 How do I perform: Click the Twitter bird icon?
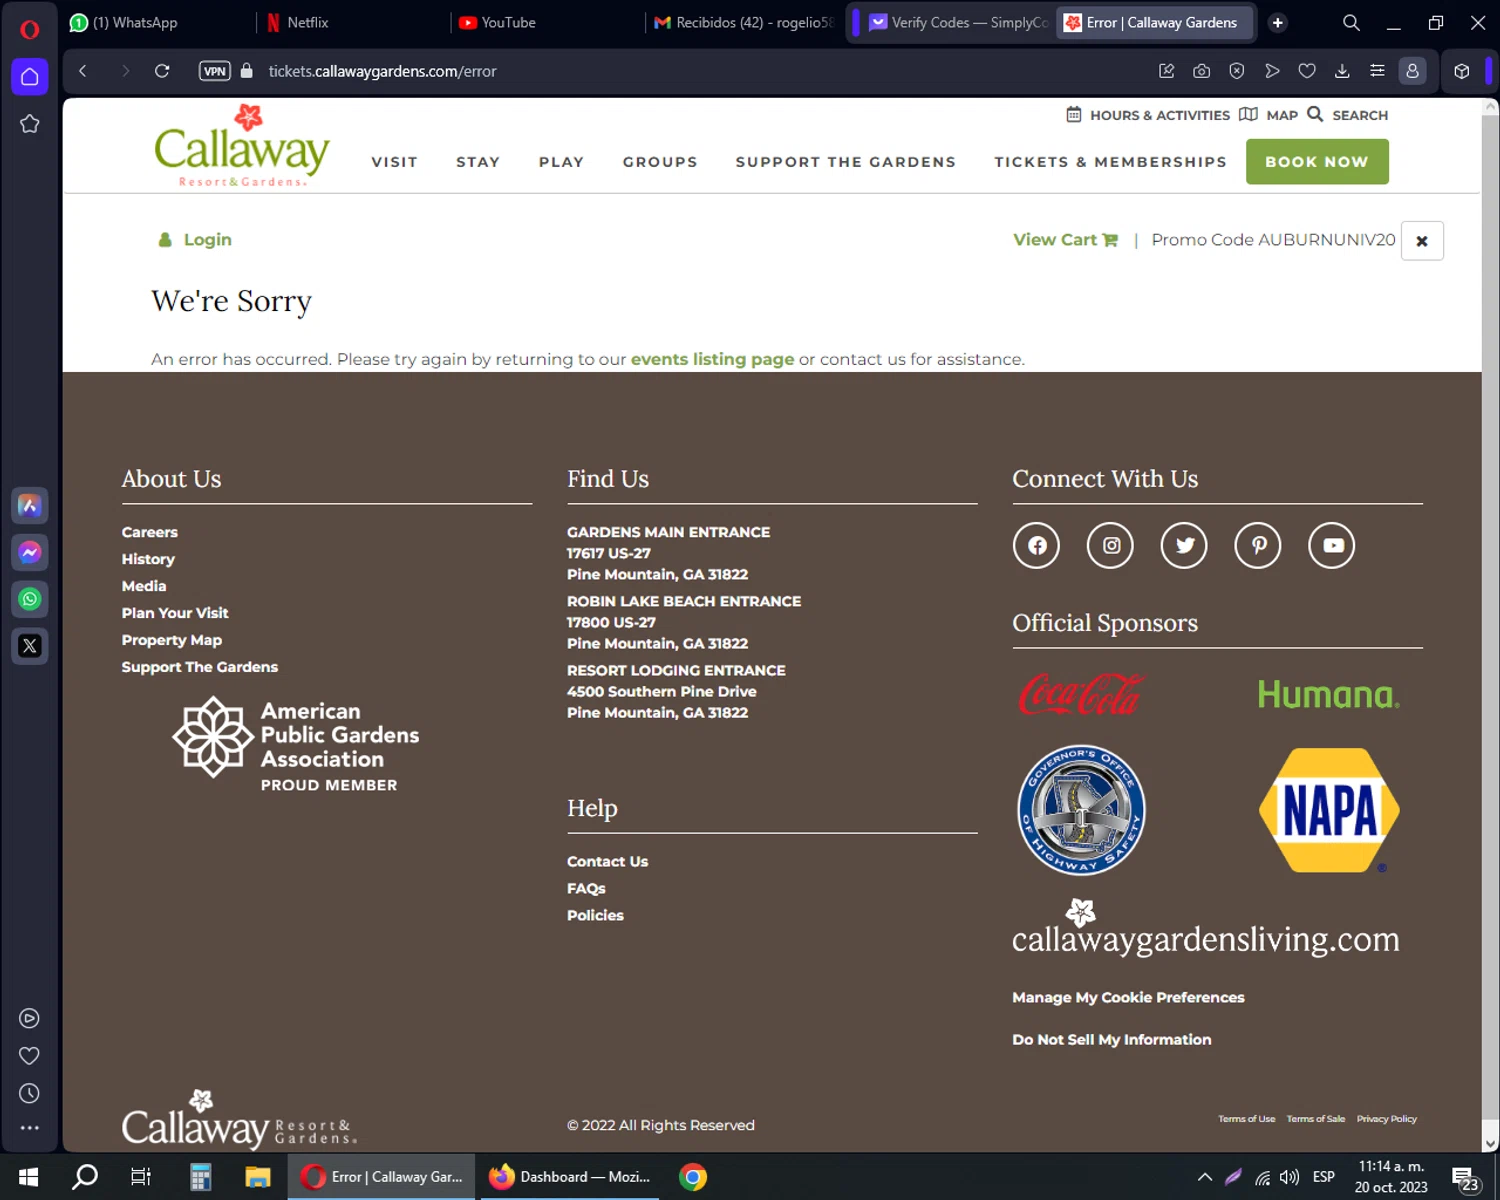[x=1184, y=545]
